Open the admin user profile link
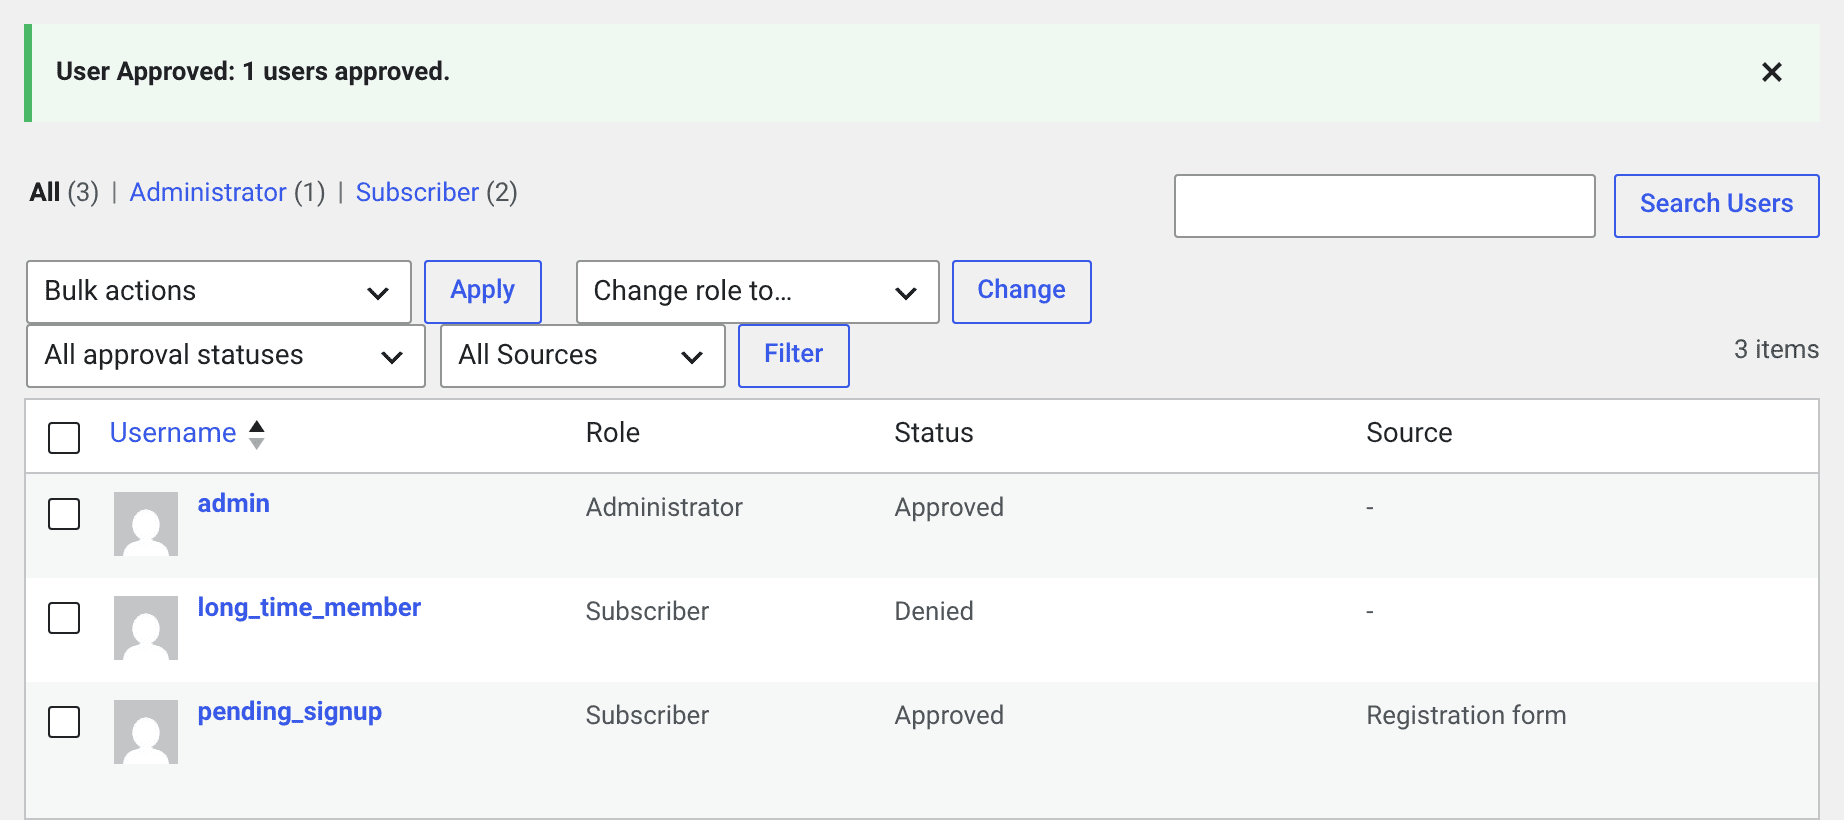1844x820 pixels. [234, 503]
